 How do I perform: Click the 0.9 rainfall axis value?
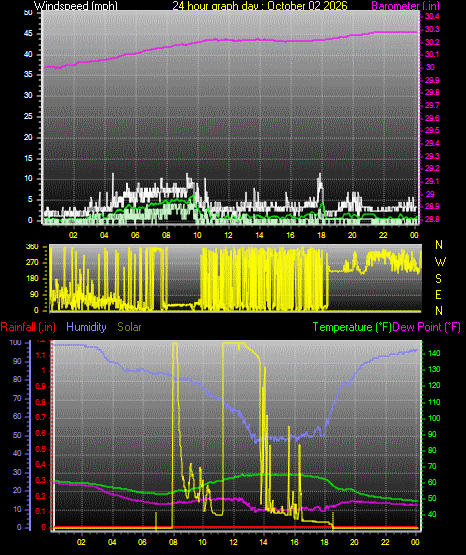41,386
